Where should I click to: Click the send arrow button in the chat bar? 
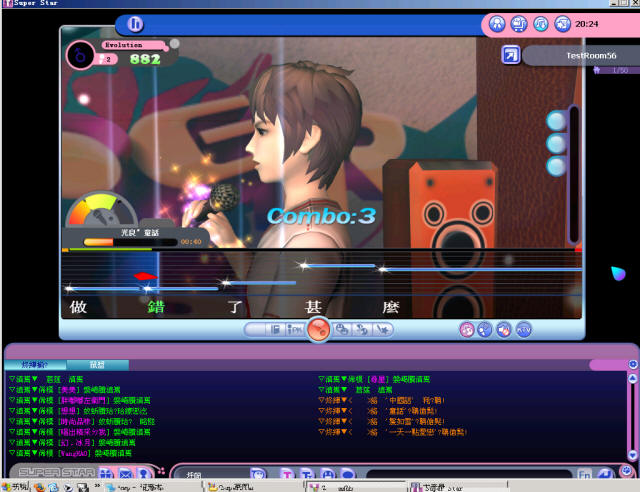(605, 474)
